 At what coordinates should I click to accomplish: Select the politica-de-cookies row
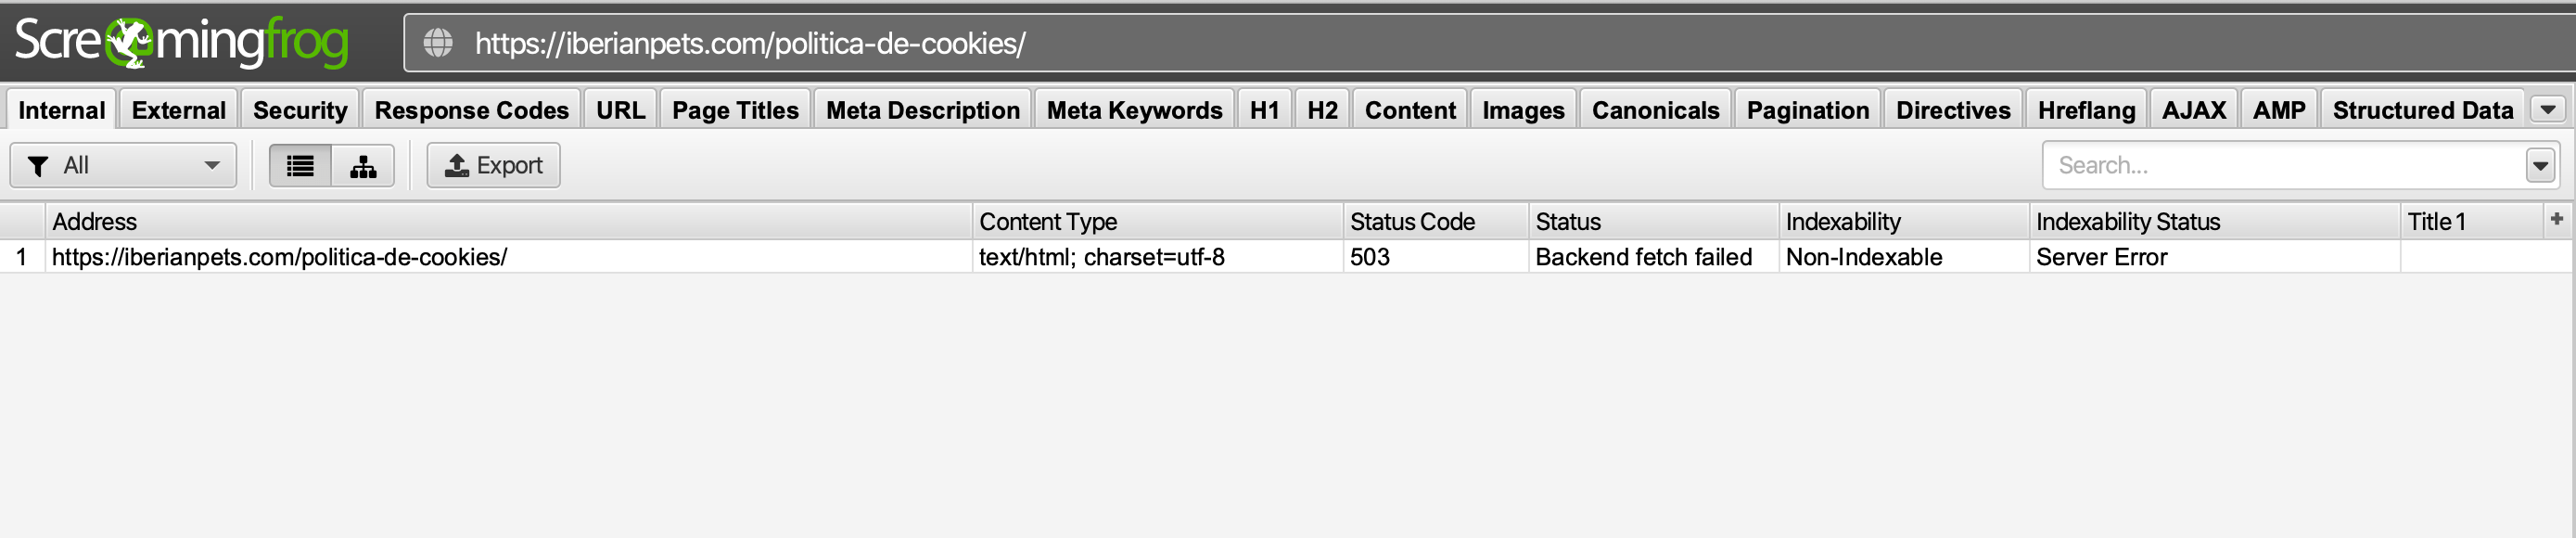click(1285, 257)
